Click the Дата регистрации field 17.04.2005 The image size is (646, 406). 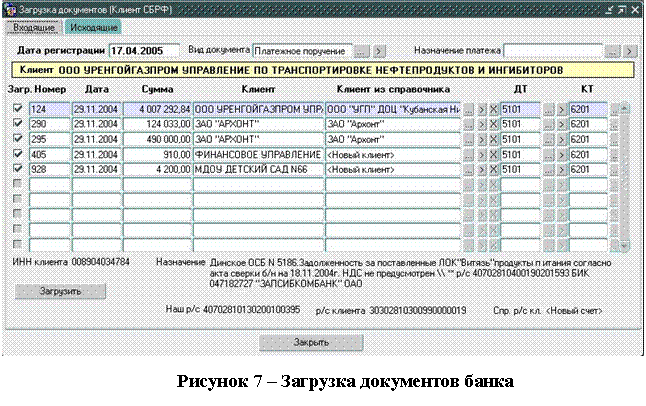pos(144,51)
